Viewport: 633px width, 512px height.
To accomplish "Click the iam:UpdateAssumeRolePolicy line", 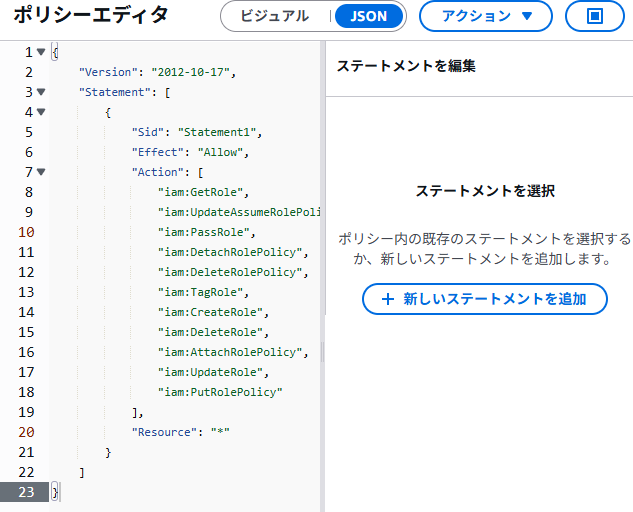I will click(239, 212).
